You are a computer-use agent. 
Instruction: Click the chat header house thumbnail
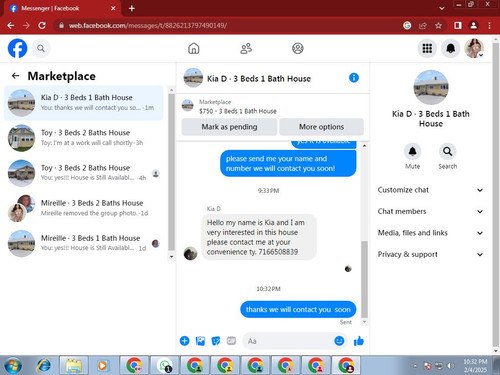point(193,78)
